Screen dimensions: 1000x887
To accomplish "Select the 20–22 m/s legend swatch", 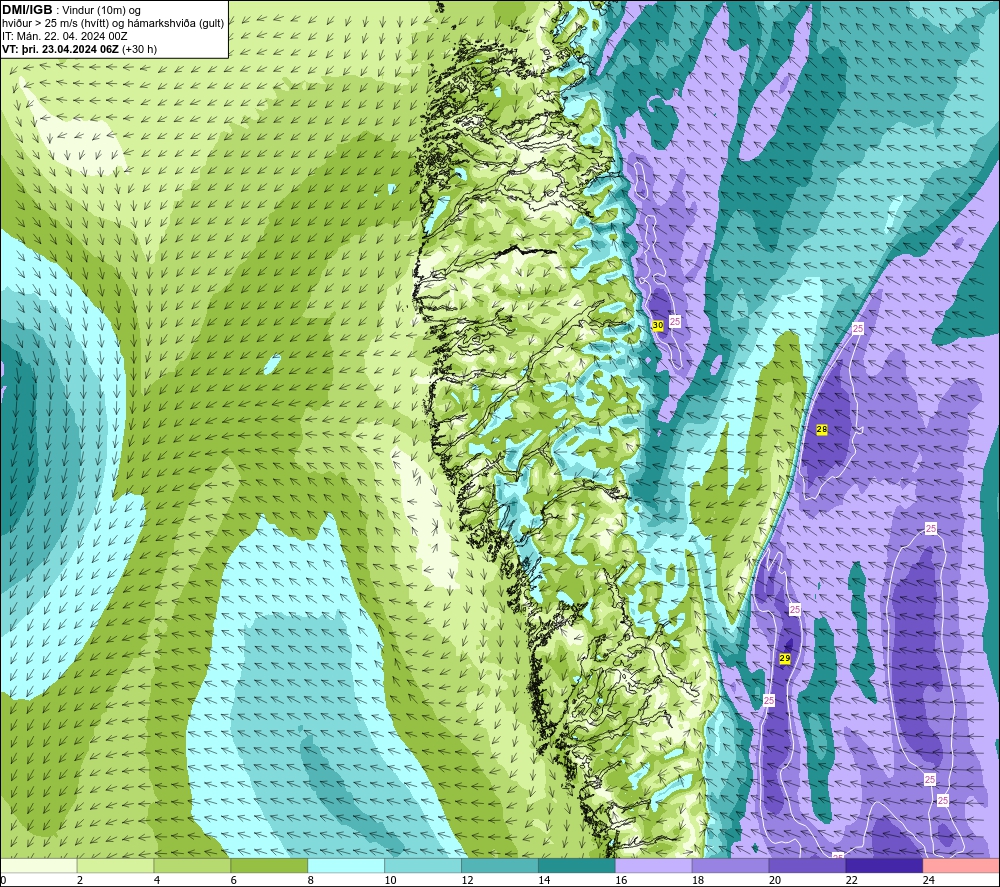I will coord(807,865).
